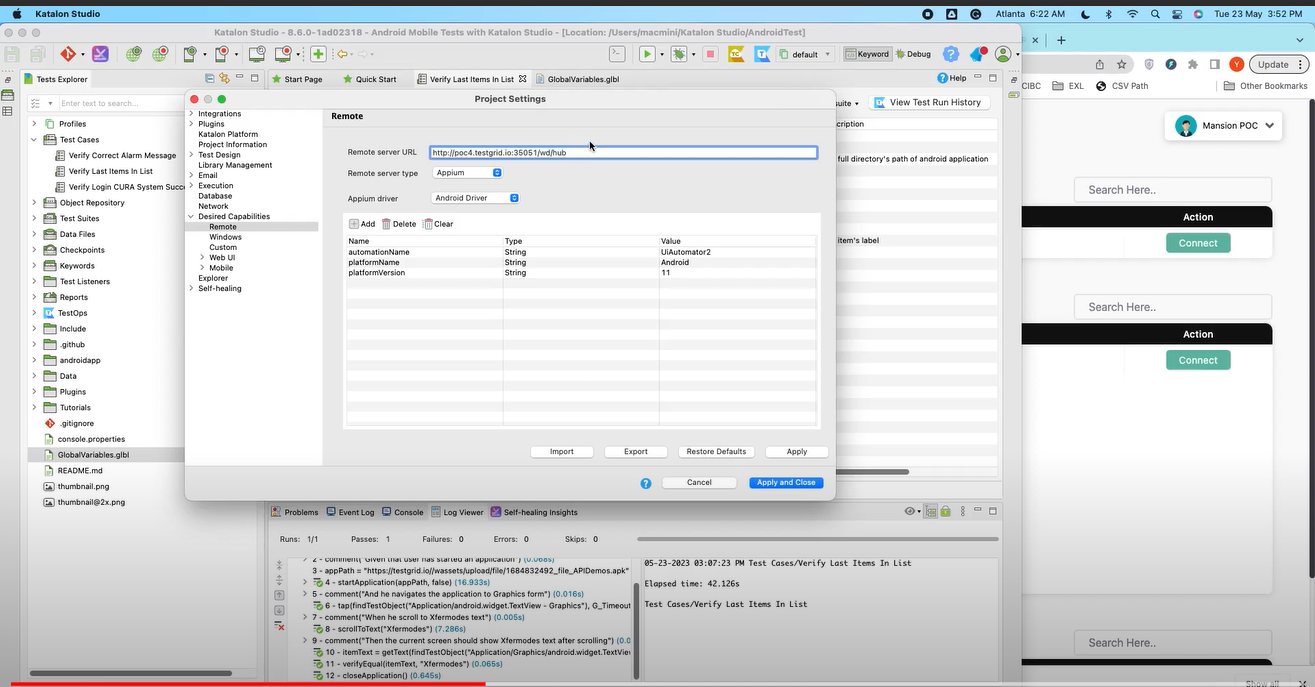Open the GlobalVariables.glbl editor tab
Image resolution: width=1315 pixels, height=687 pixels.
(577, 79)
